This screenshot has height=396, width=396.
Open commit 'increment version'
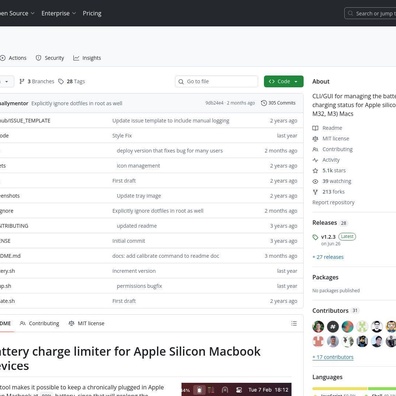[134, 271]
